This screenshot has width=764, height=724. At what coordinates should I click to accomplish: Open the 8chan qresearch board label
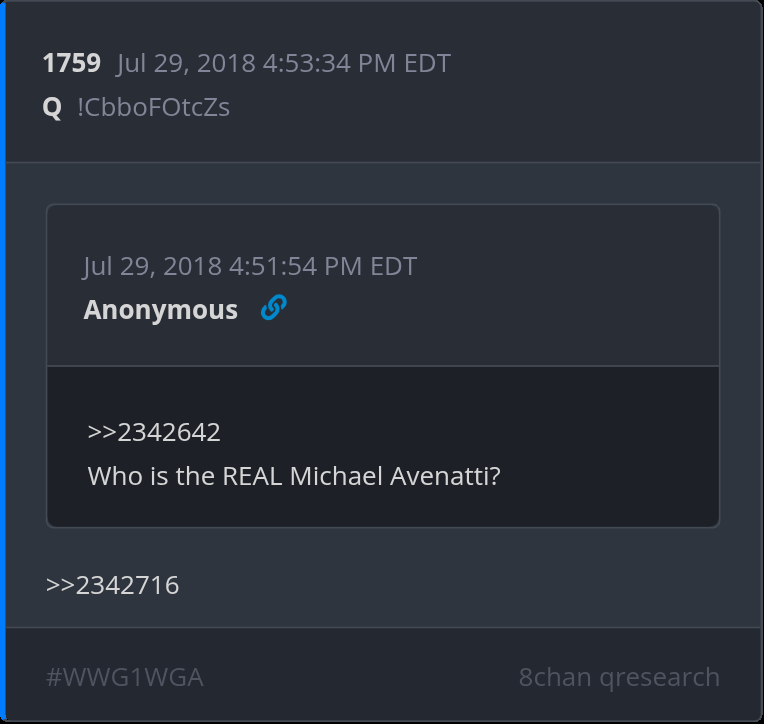[619, 677]
